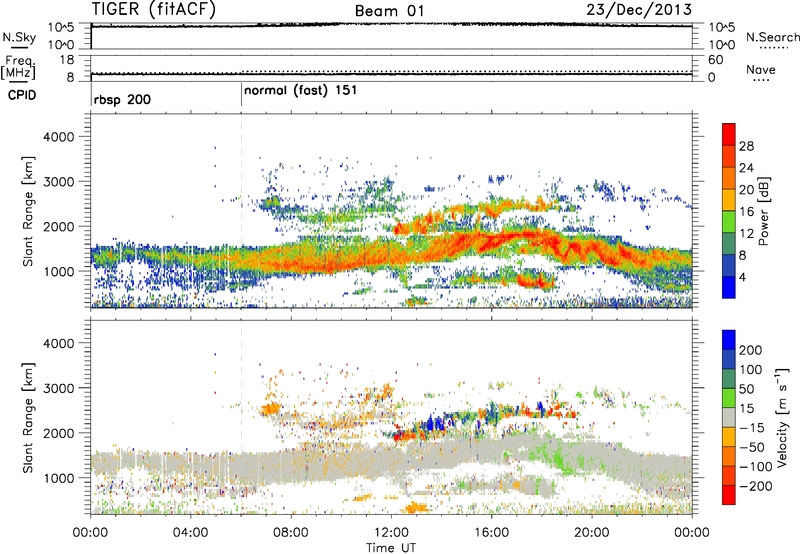Pick the red bottom segment of Velocity colorbar
Viewport: 800px width, 554px height.
point(729,495)
